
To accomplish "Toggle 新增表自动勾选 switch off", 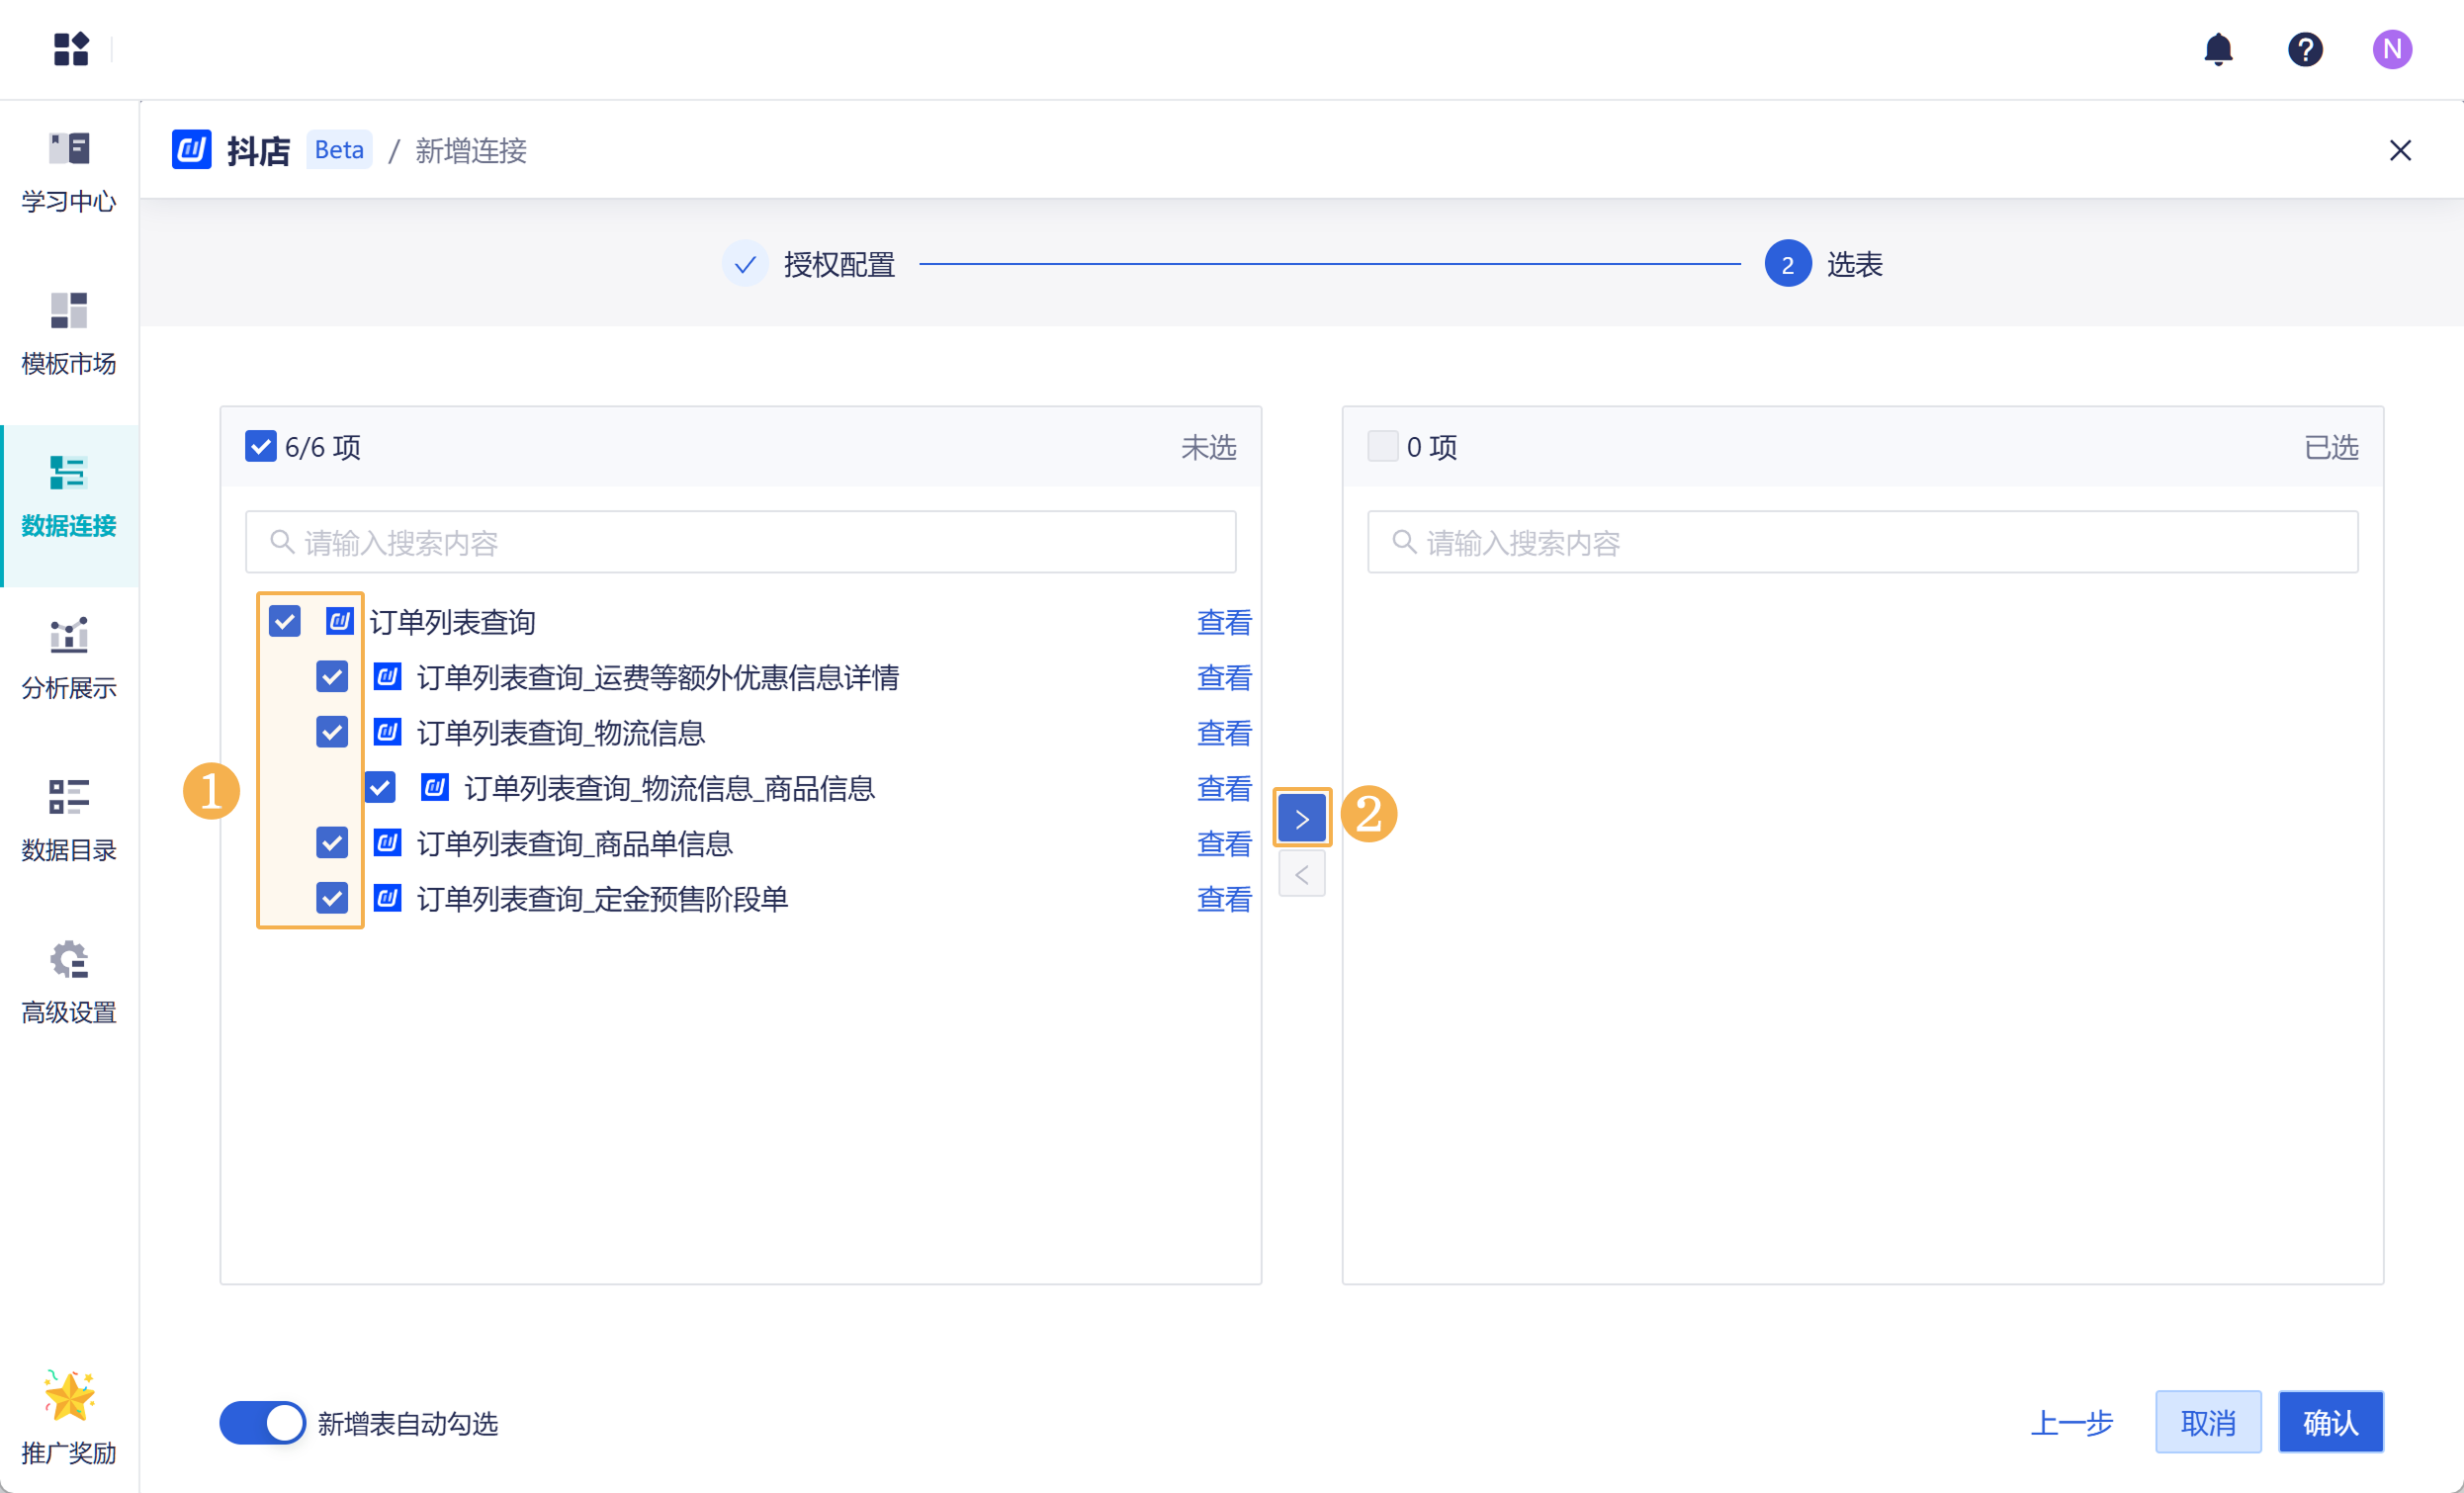I will pos(262,1422).
